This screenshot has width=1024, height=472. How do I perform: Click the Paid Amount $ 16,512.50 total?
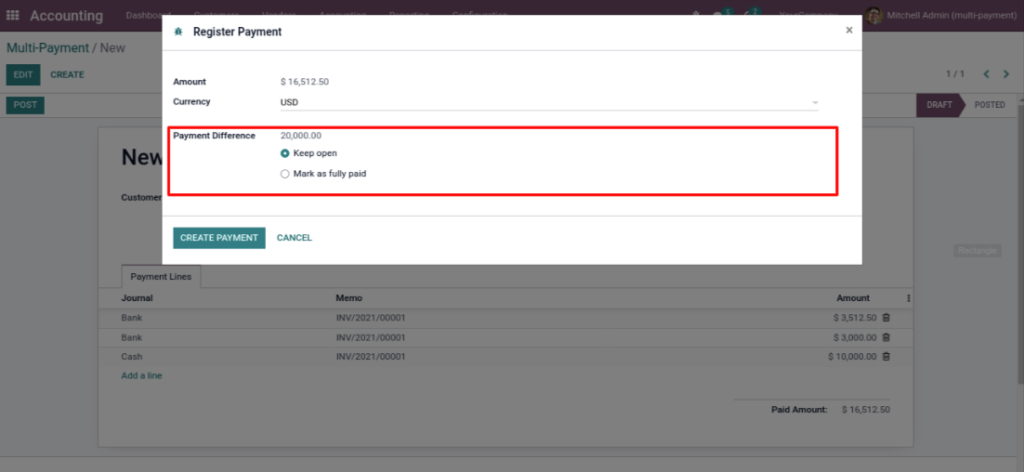(x=865, y=410)
